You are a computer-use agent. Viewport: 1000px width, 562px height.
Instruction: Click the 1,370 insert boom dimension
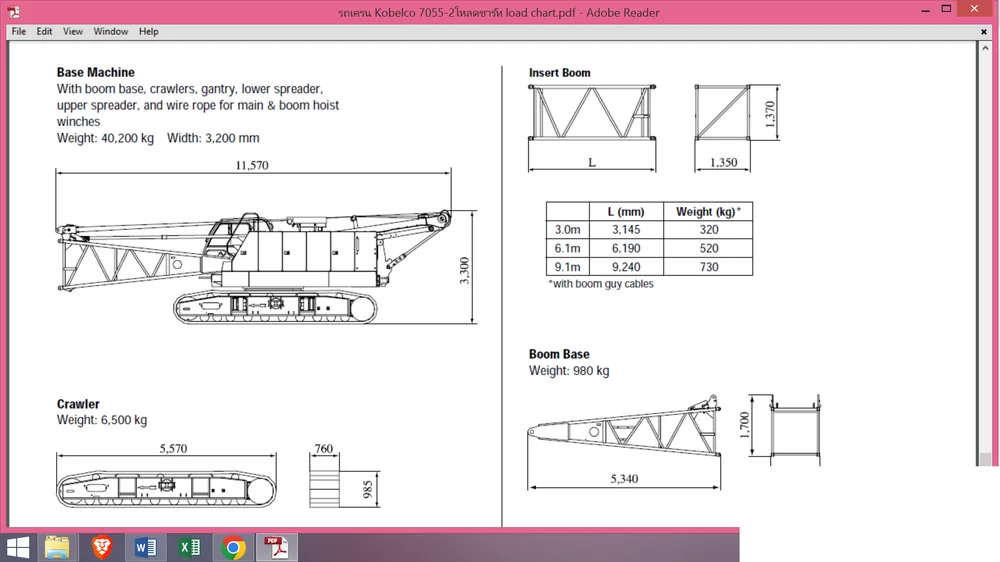click(770, 114)
